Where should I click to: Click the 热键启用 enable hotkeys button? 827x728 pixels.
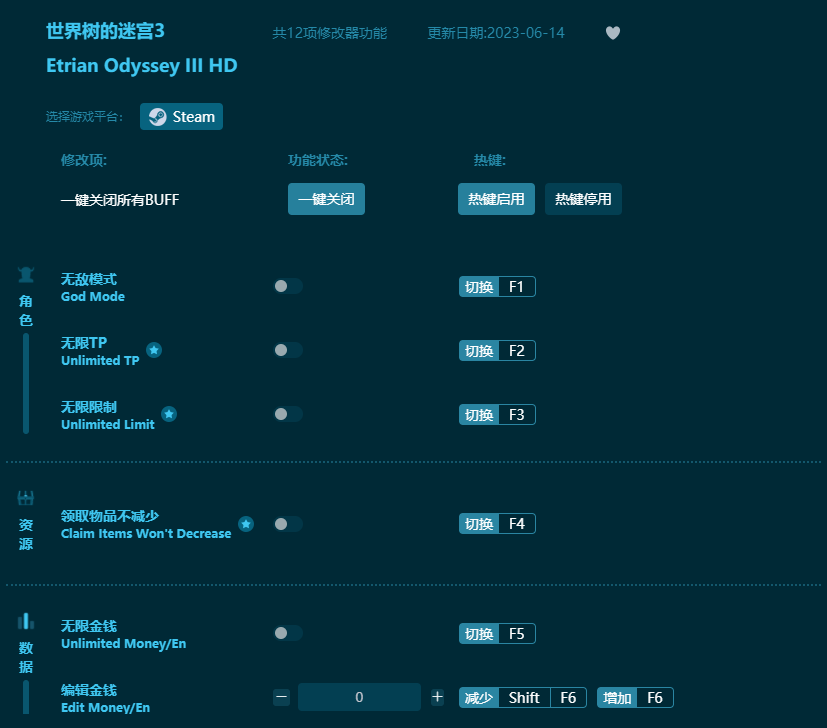(x=496, y=199)
